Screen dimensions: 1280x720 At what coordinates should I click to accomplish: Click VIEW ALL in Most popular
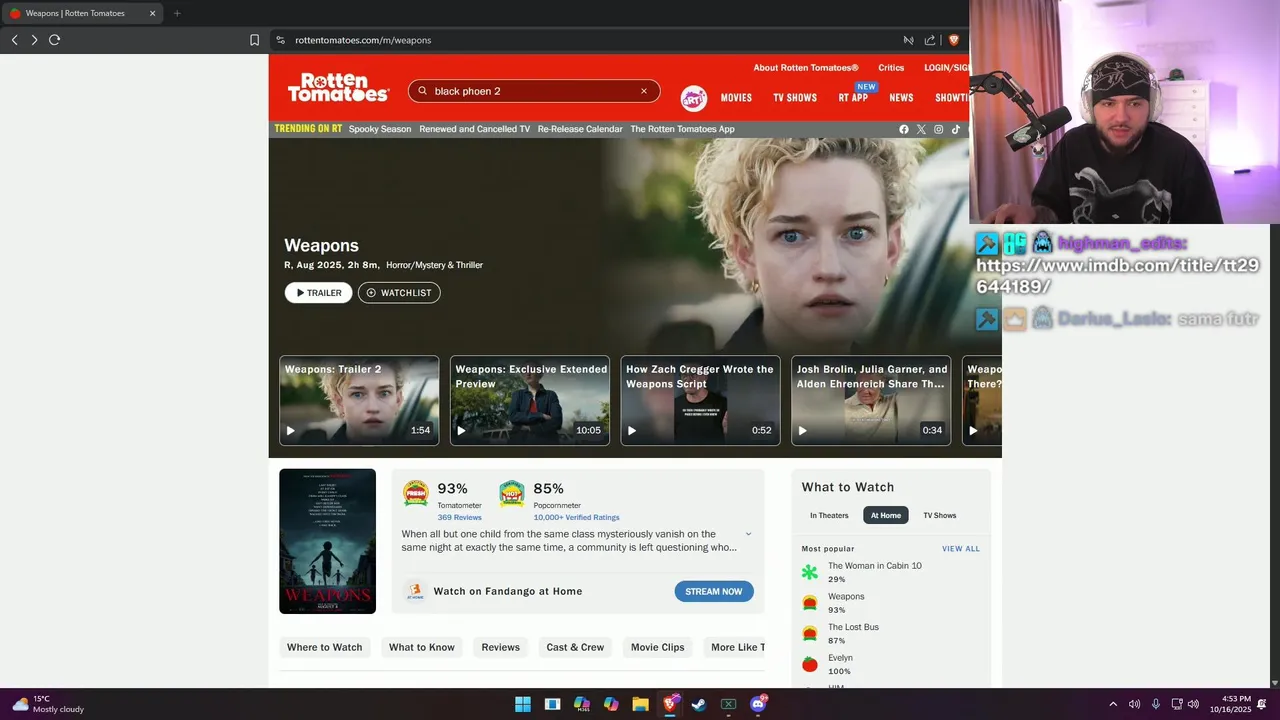[961, 549]
